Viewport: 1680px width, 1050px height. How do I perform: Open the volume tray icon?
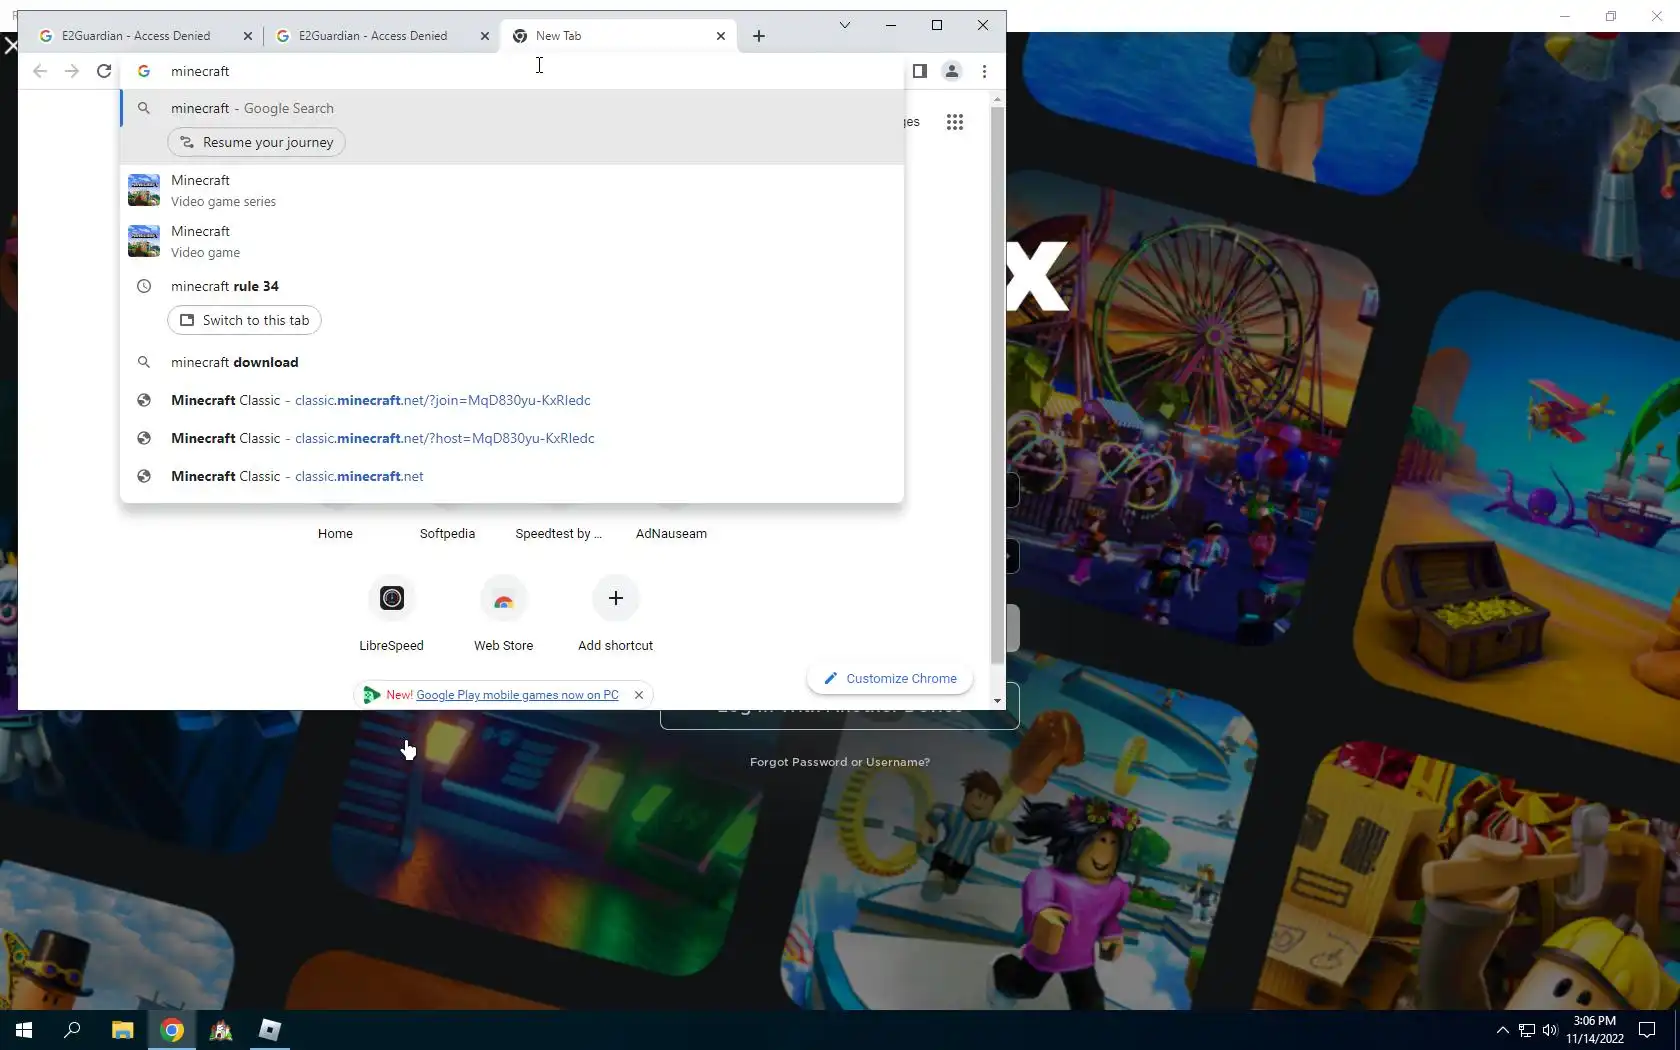coord(1550,1030)
